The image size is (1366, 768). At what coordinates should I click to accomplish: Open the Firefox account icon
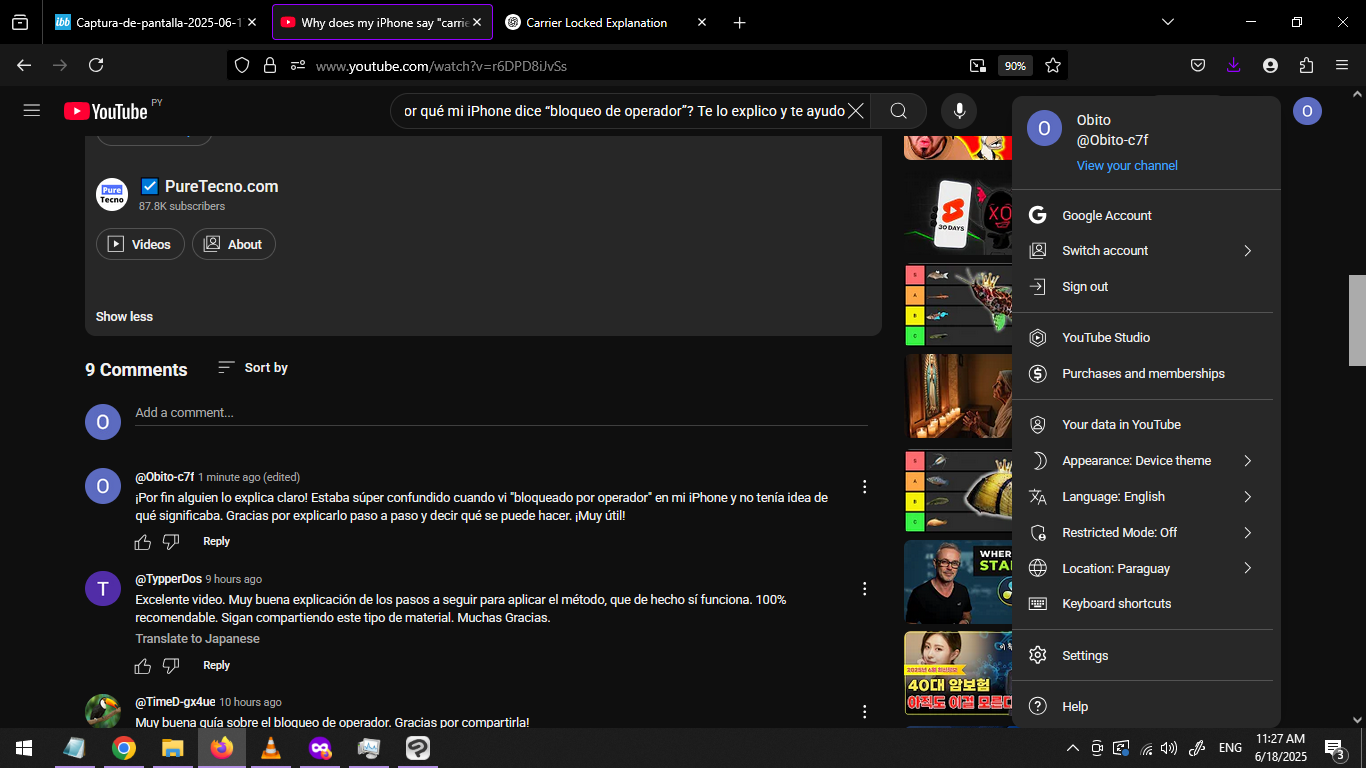click(x=1270, y=65)
